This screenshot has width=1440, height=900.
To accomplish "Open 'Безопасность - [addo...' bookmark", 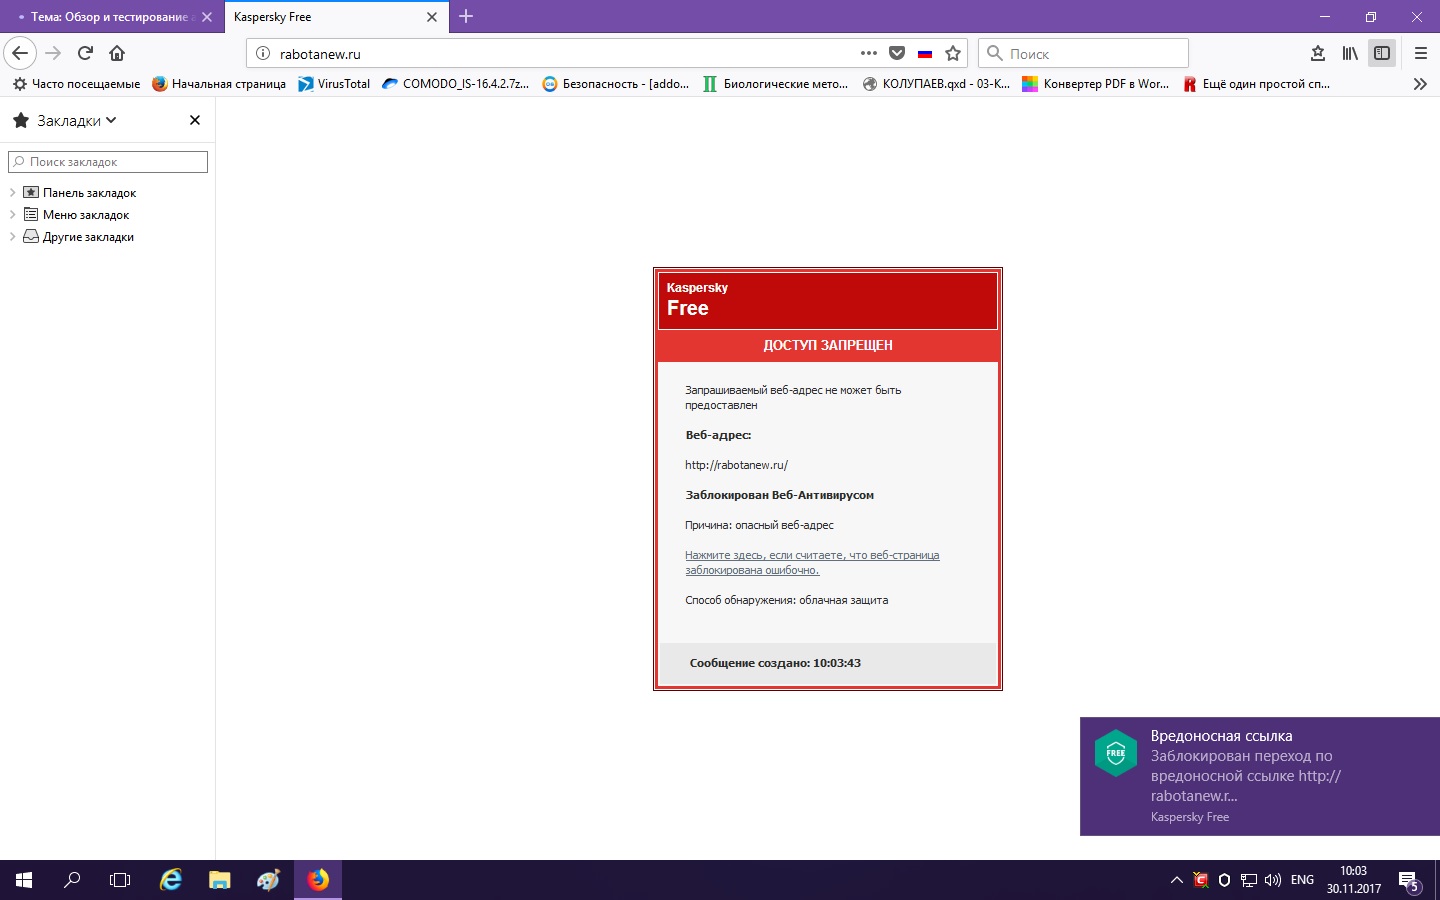I will pyautogui.click(x=616, y=84).
